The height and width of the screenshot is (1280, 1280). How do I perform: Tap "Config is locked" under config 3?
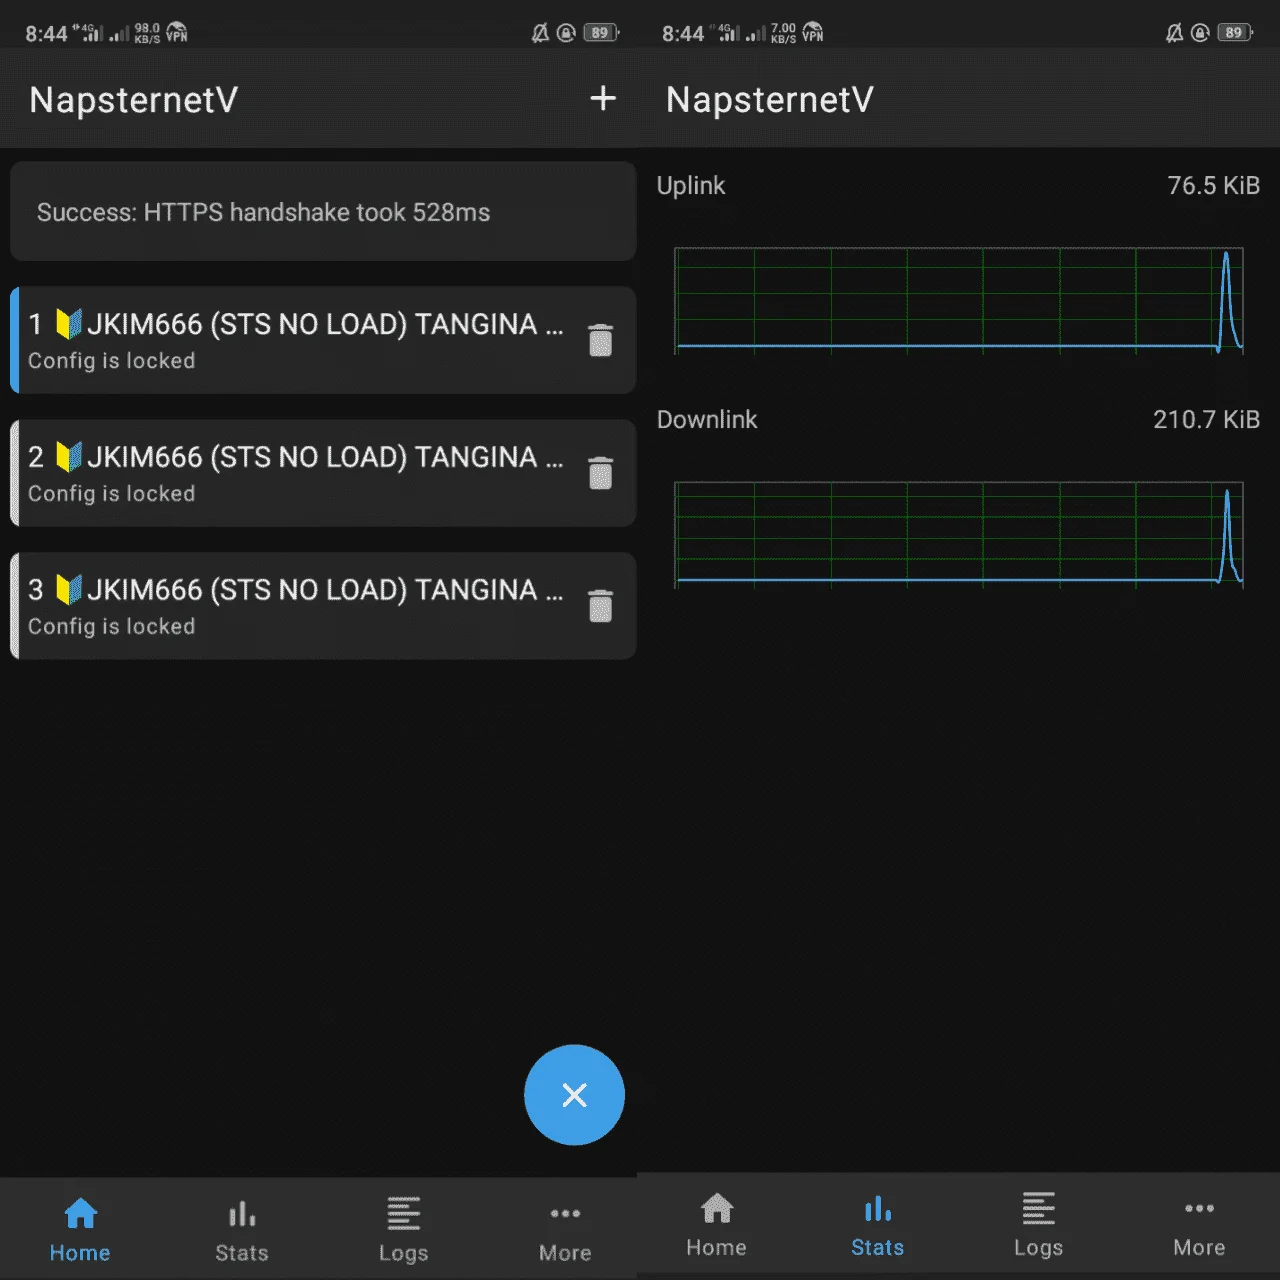(111, 627)
